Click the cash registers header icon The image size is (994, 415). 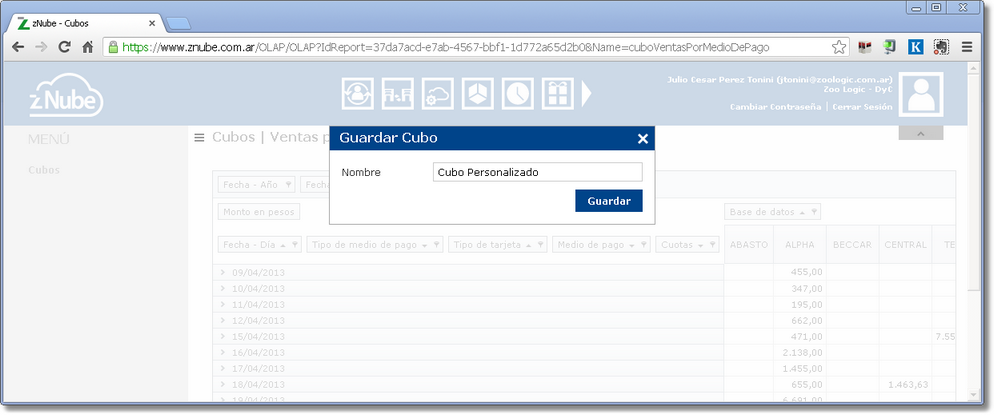point(397,93)
